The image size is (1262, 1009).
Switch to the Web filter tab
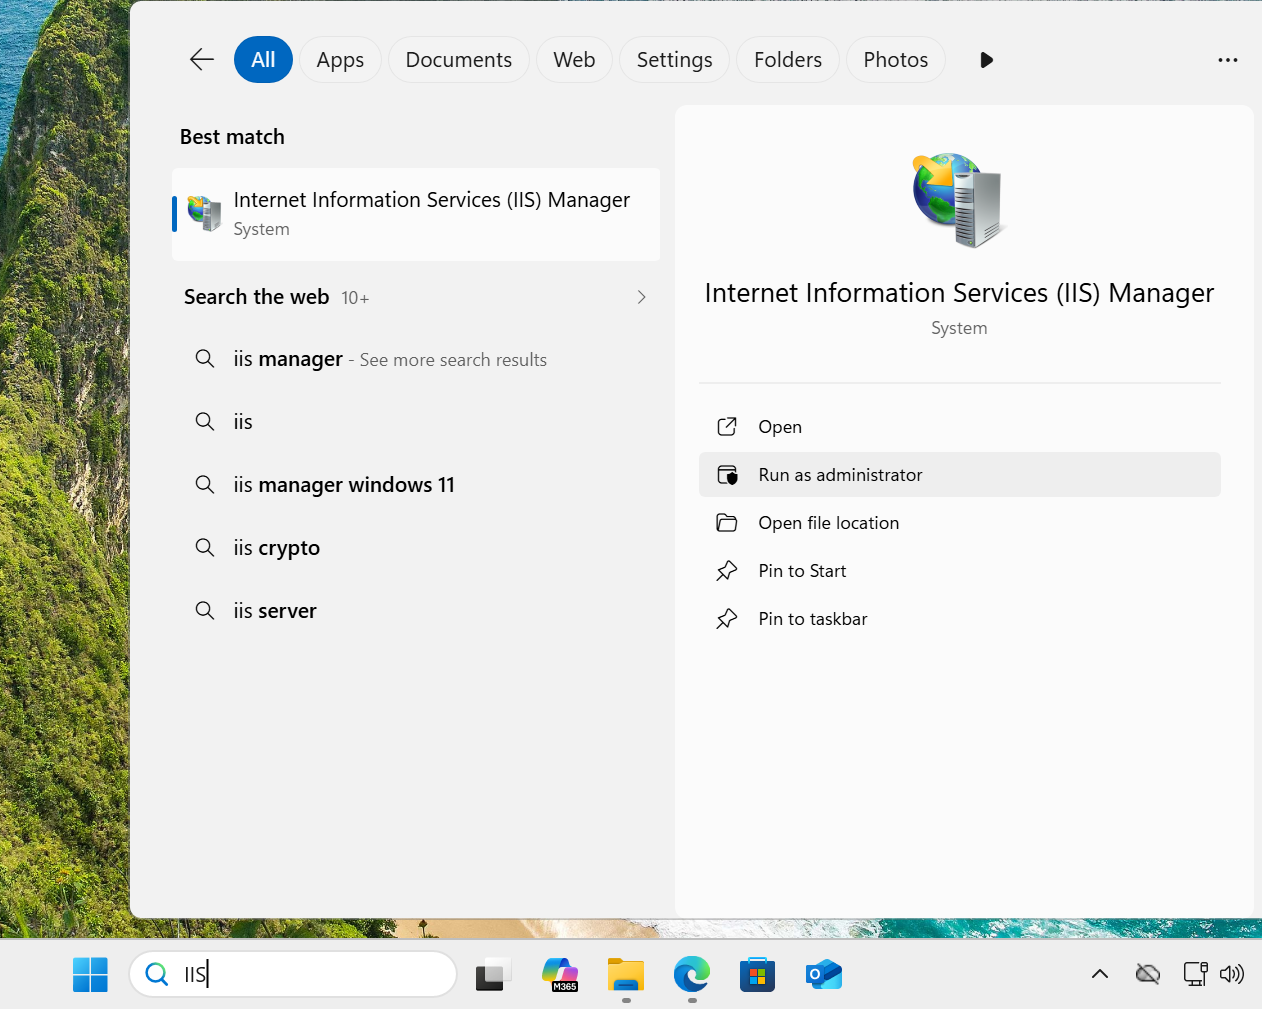click(574, 60)
